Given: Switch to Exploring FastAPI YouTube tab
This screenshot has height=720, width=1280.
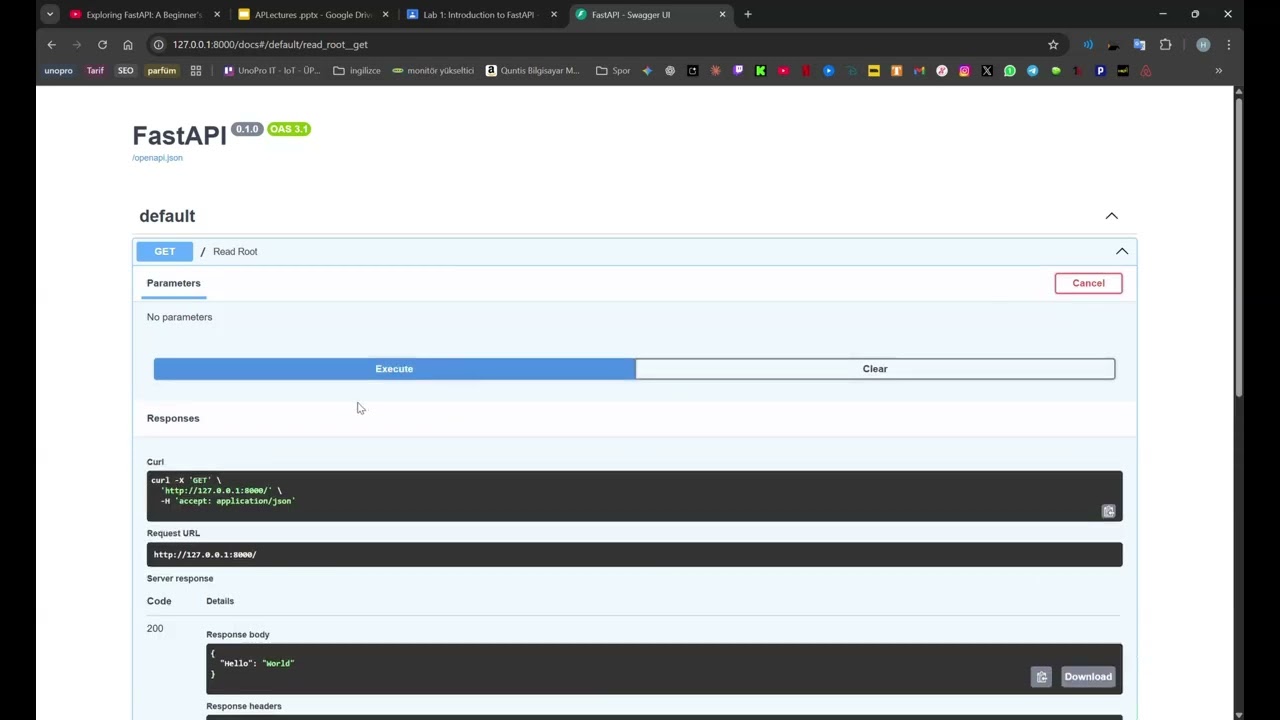Looking at the screenshot, I should click(x=144, y=15).
